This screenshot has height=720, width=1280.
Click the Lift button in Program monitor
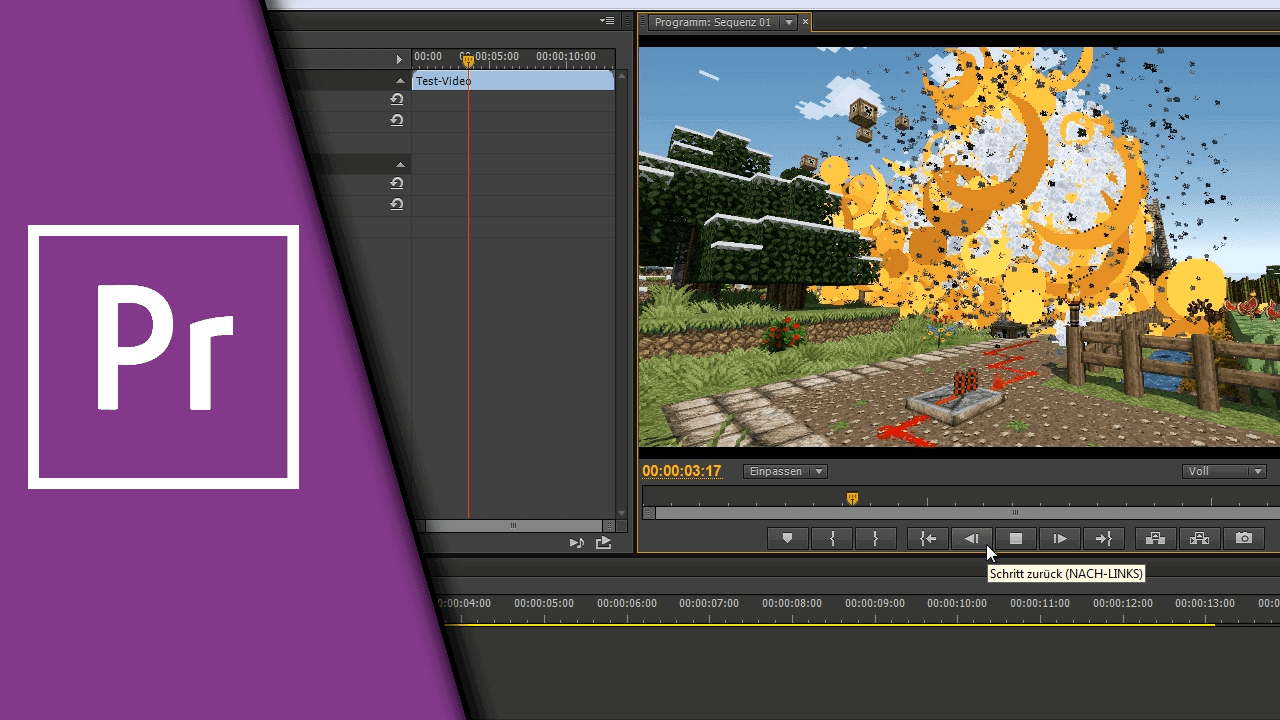[x=1155, y=539]
